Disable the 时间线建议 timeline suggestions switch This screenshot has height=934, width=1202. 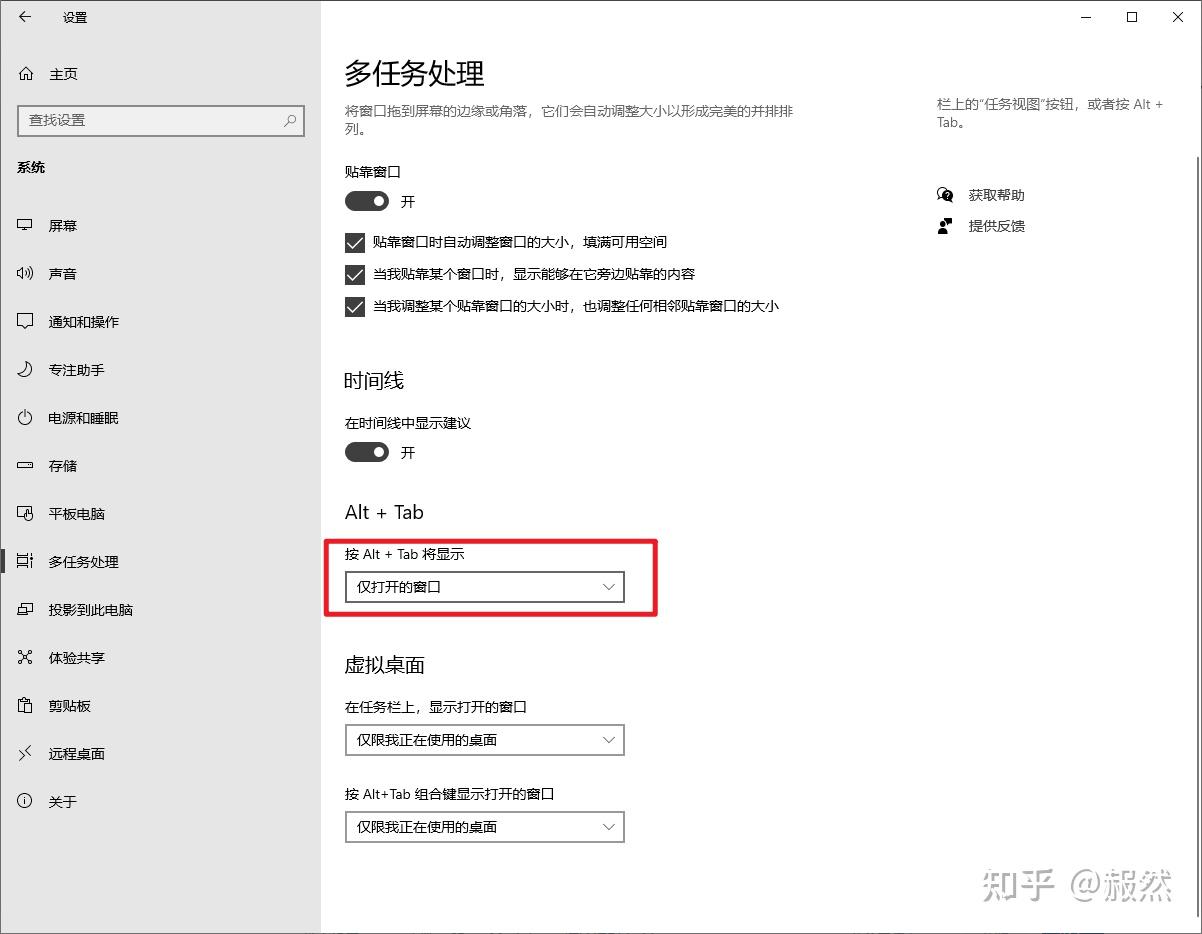point(366,452)
